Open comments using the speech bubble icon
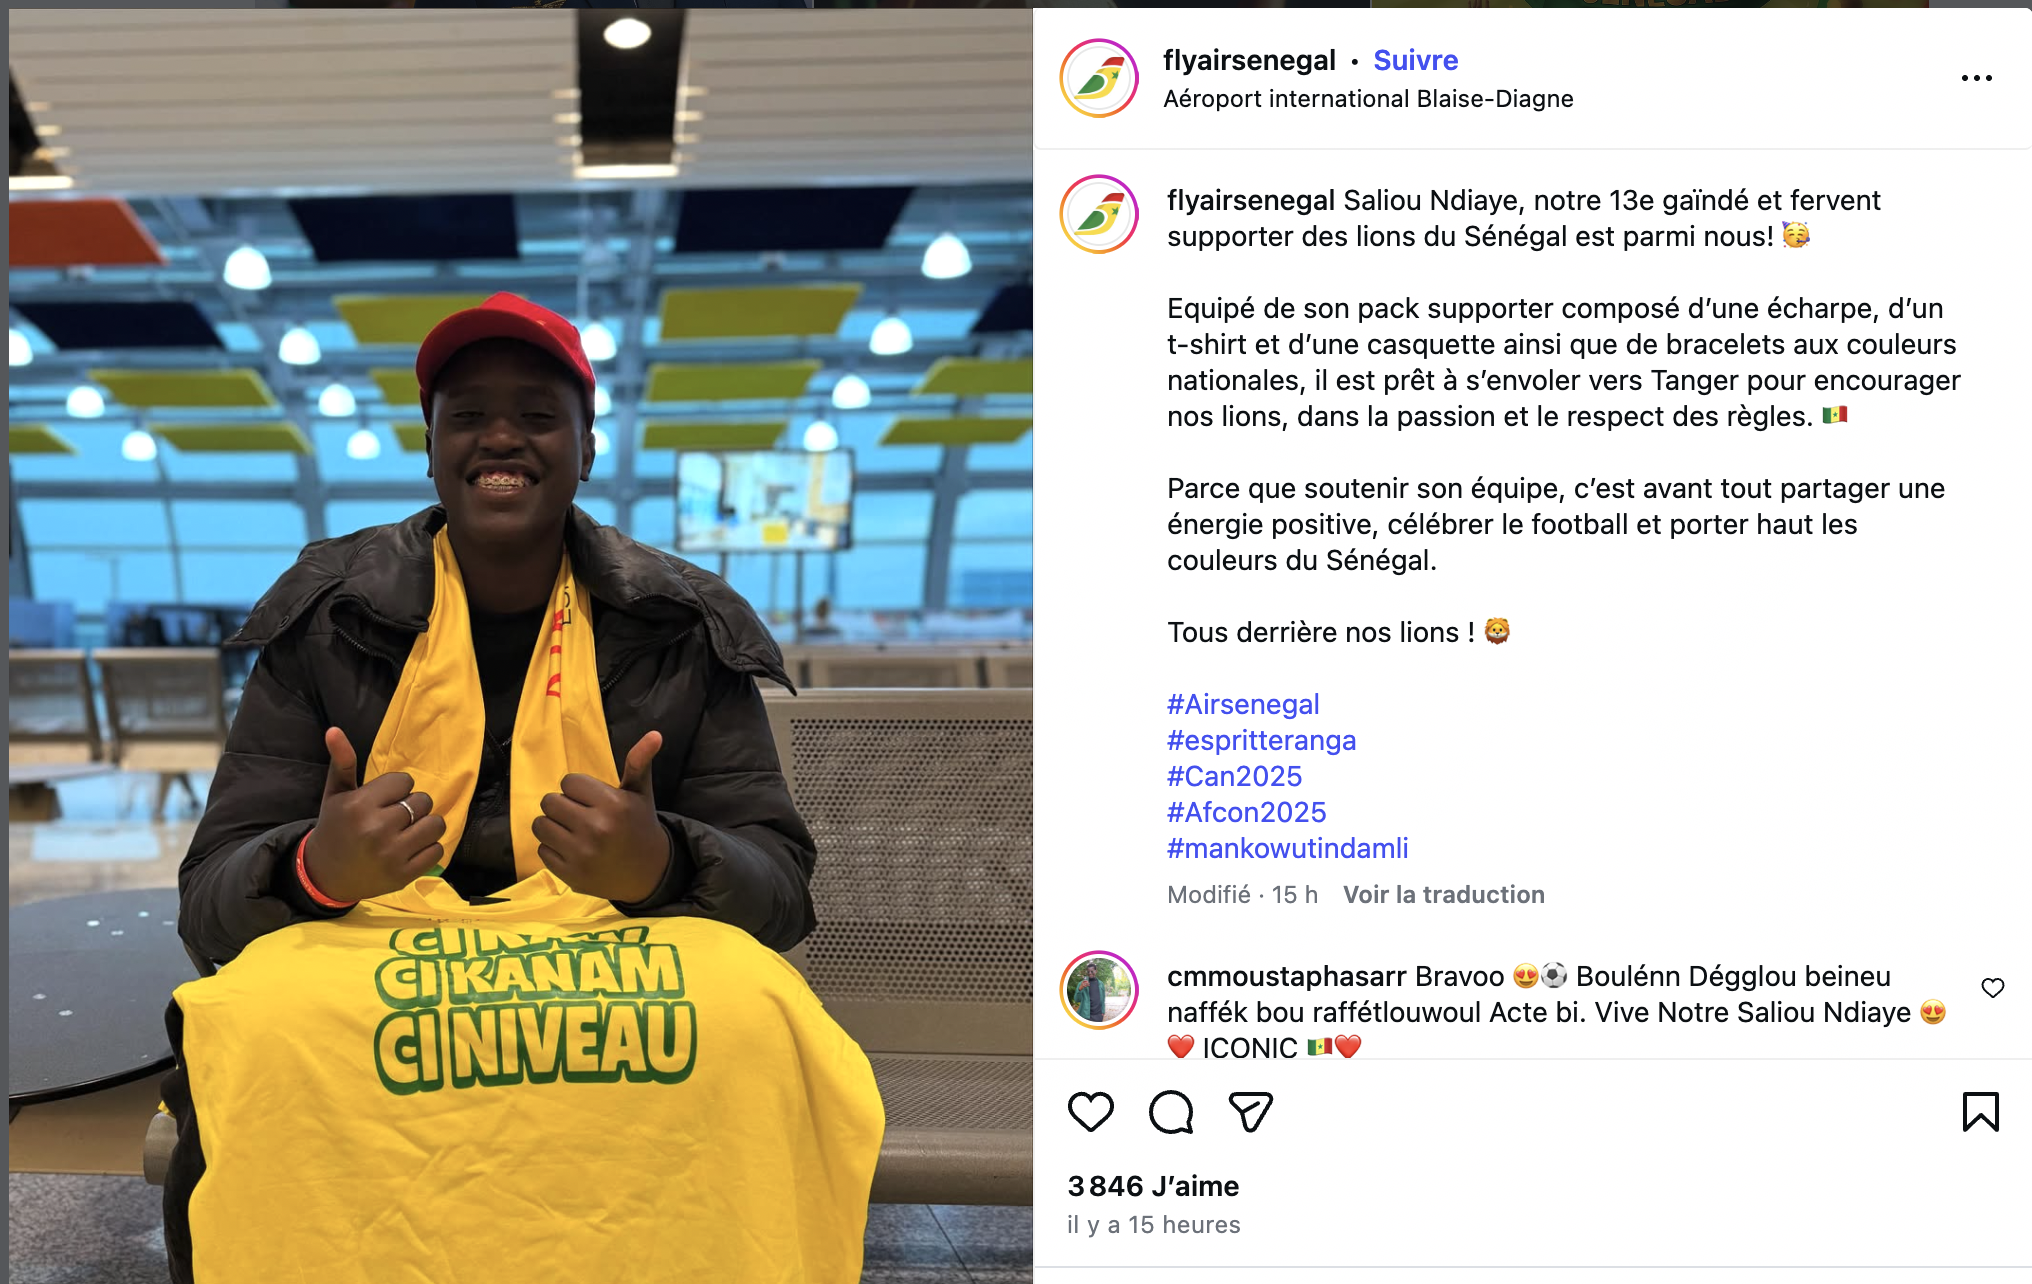2032x1284 pixels. 1171,1112
